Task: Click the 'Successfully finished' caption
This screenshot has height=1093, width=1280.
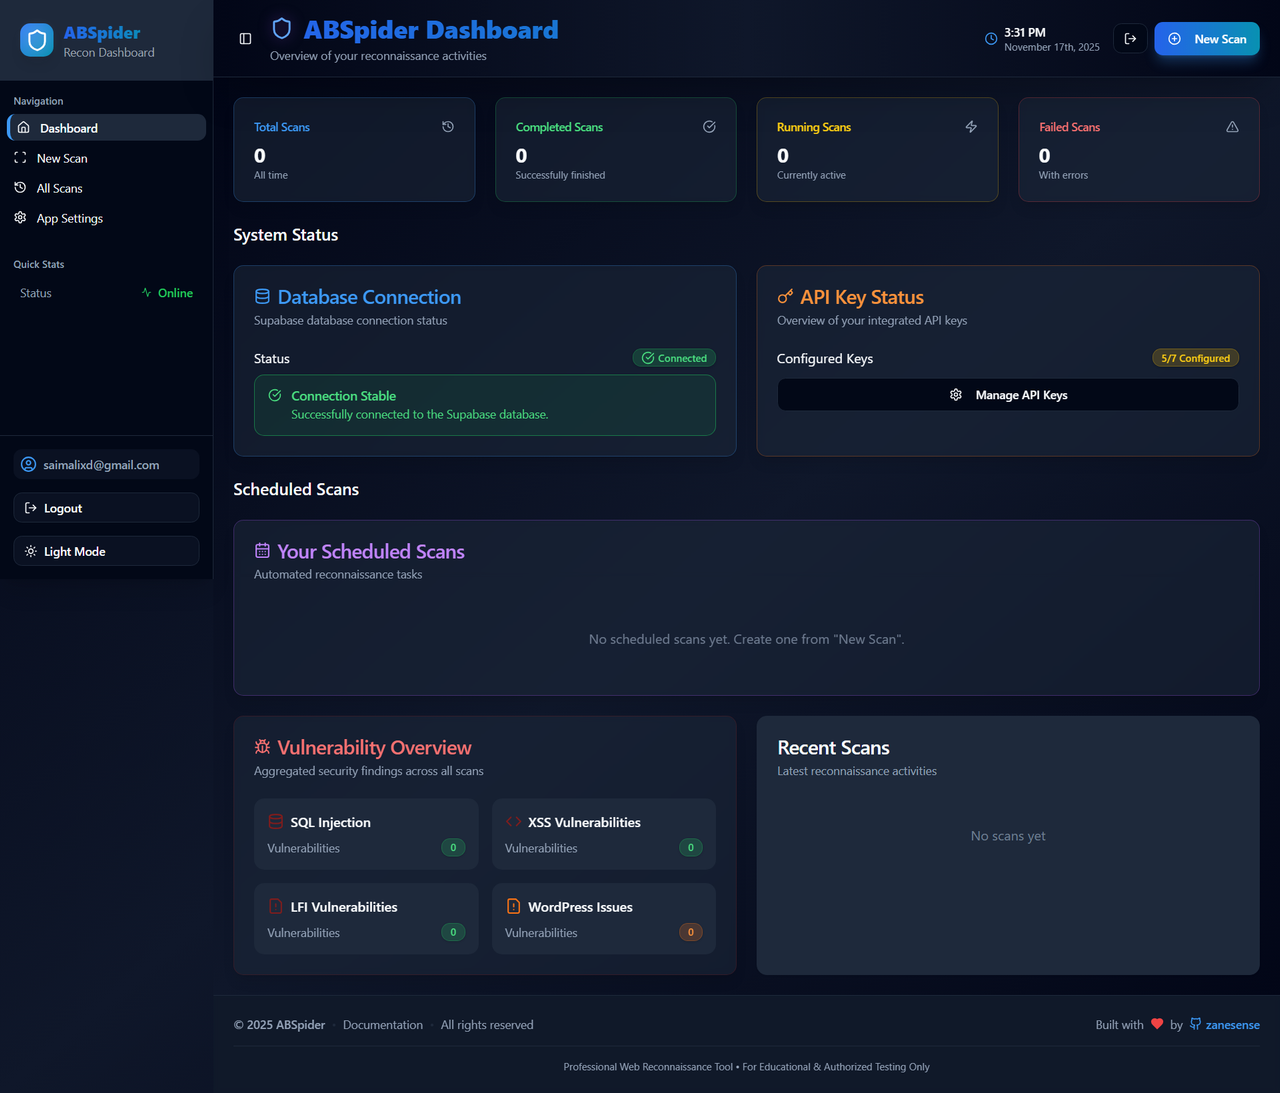Action: coord(560,175)
